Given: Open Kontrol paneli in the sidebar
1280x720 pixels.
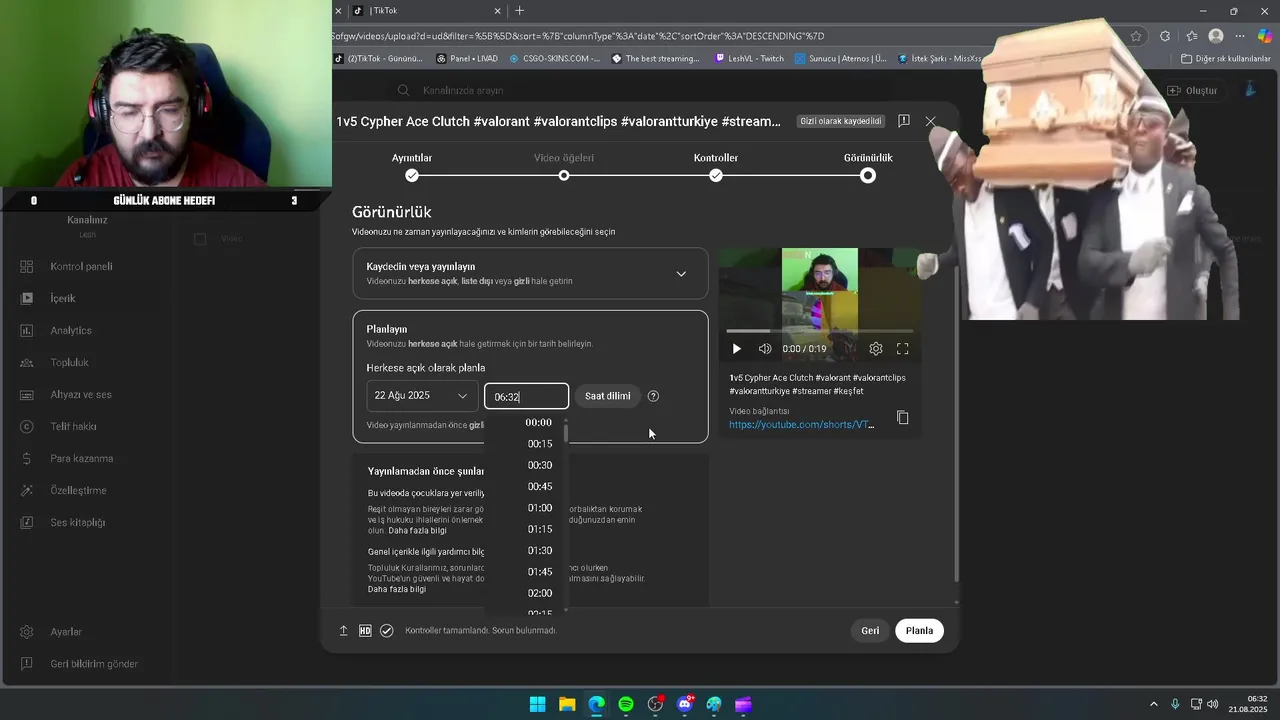Looking at the screenshot, I should (81, 267).
